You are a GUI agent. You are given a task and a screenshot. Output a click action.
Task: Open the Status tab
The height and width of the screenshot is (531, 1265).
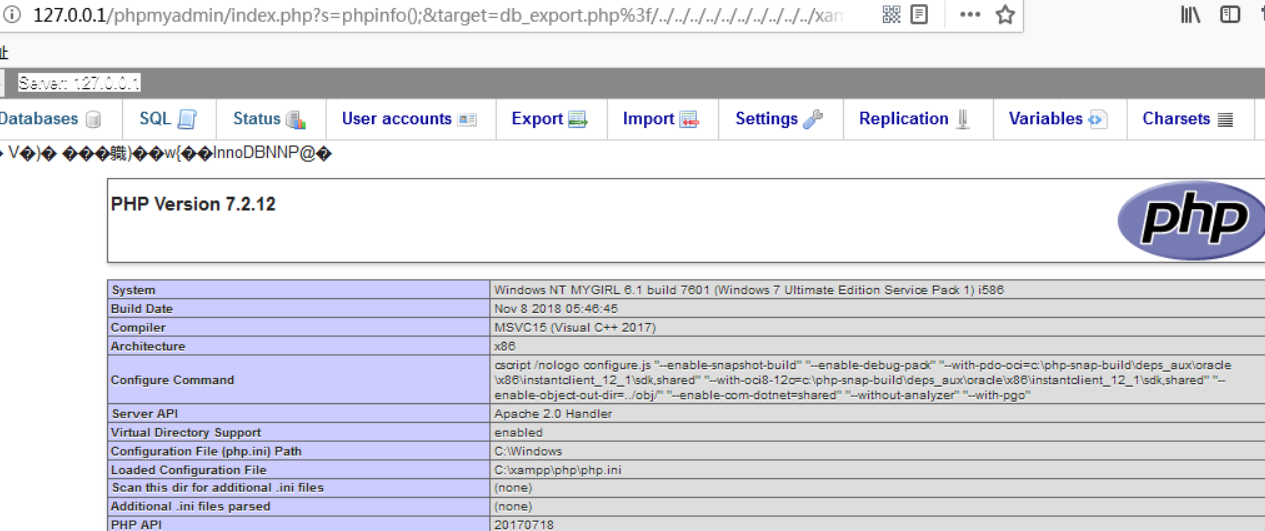tap(269, 119)
